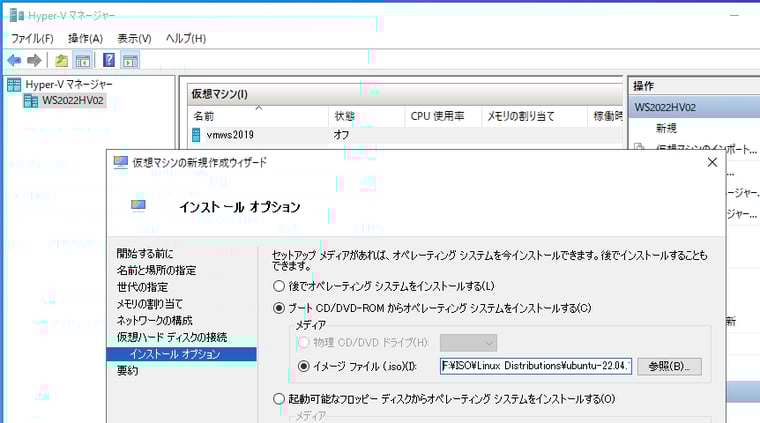This screenshot has height=423, width=760.
Task: Click the 仮想マシン(I) panel header
Action: (405, 94)
